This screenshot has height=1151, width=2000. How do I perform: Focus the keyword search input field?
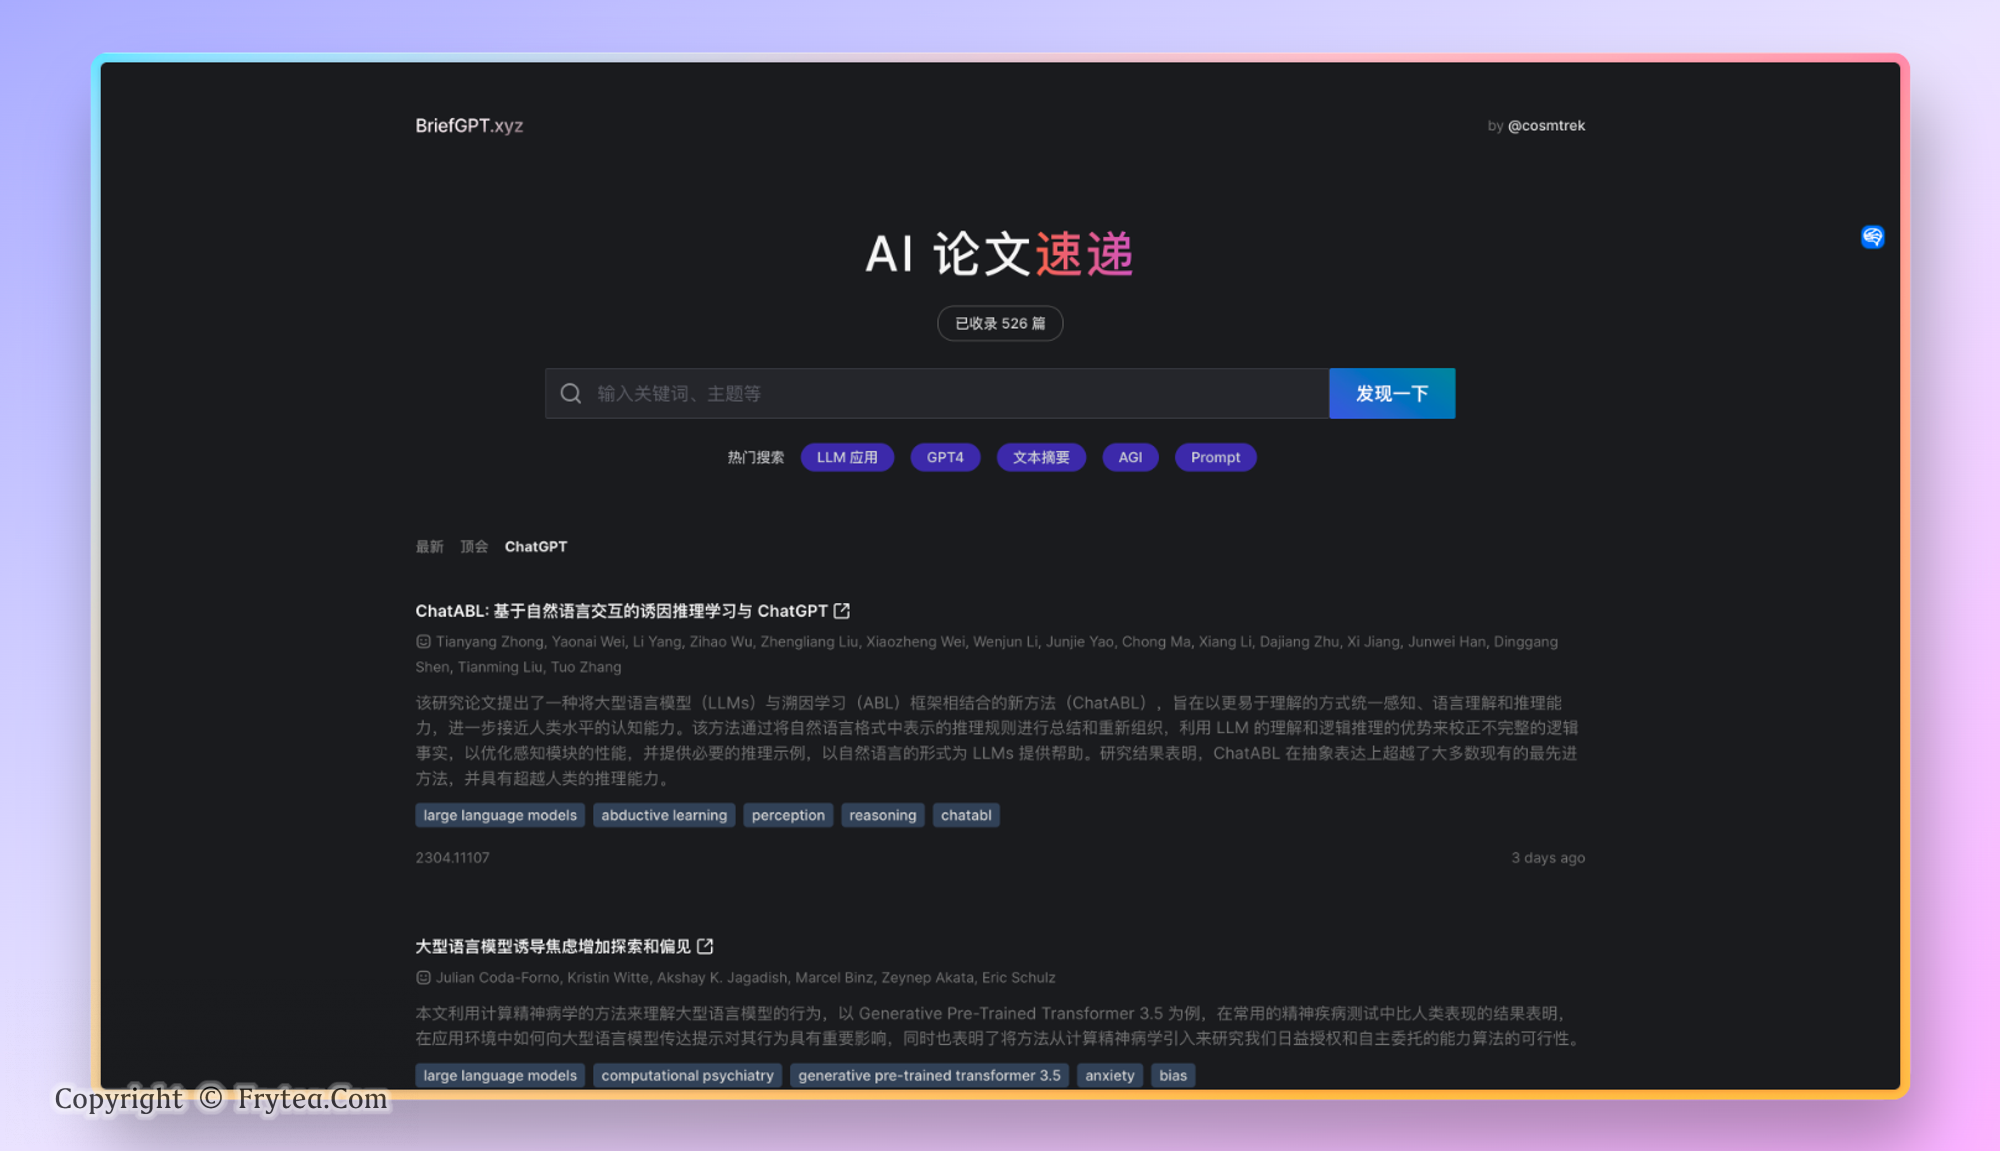950,394
